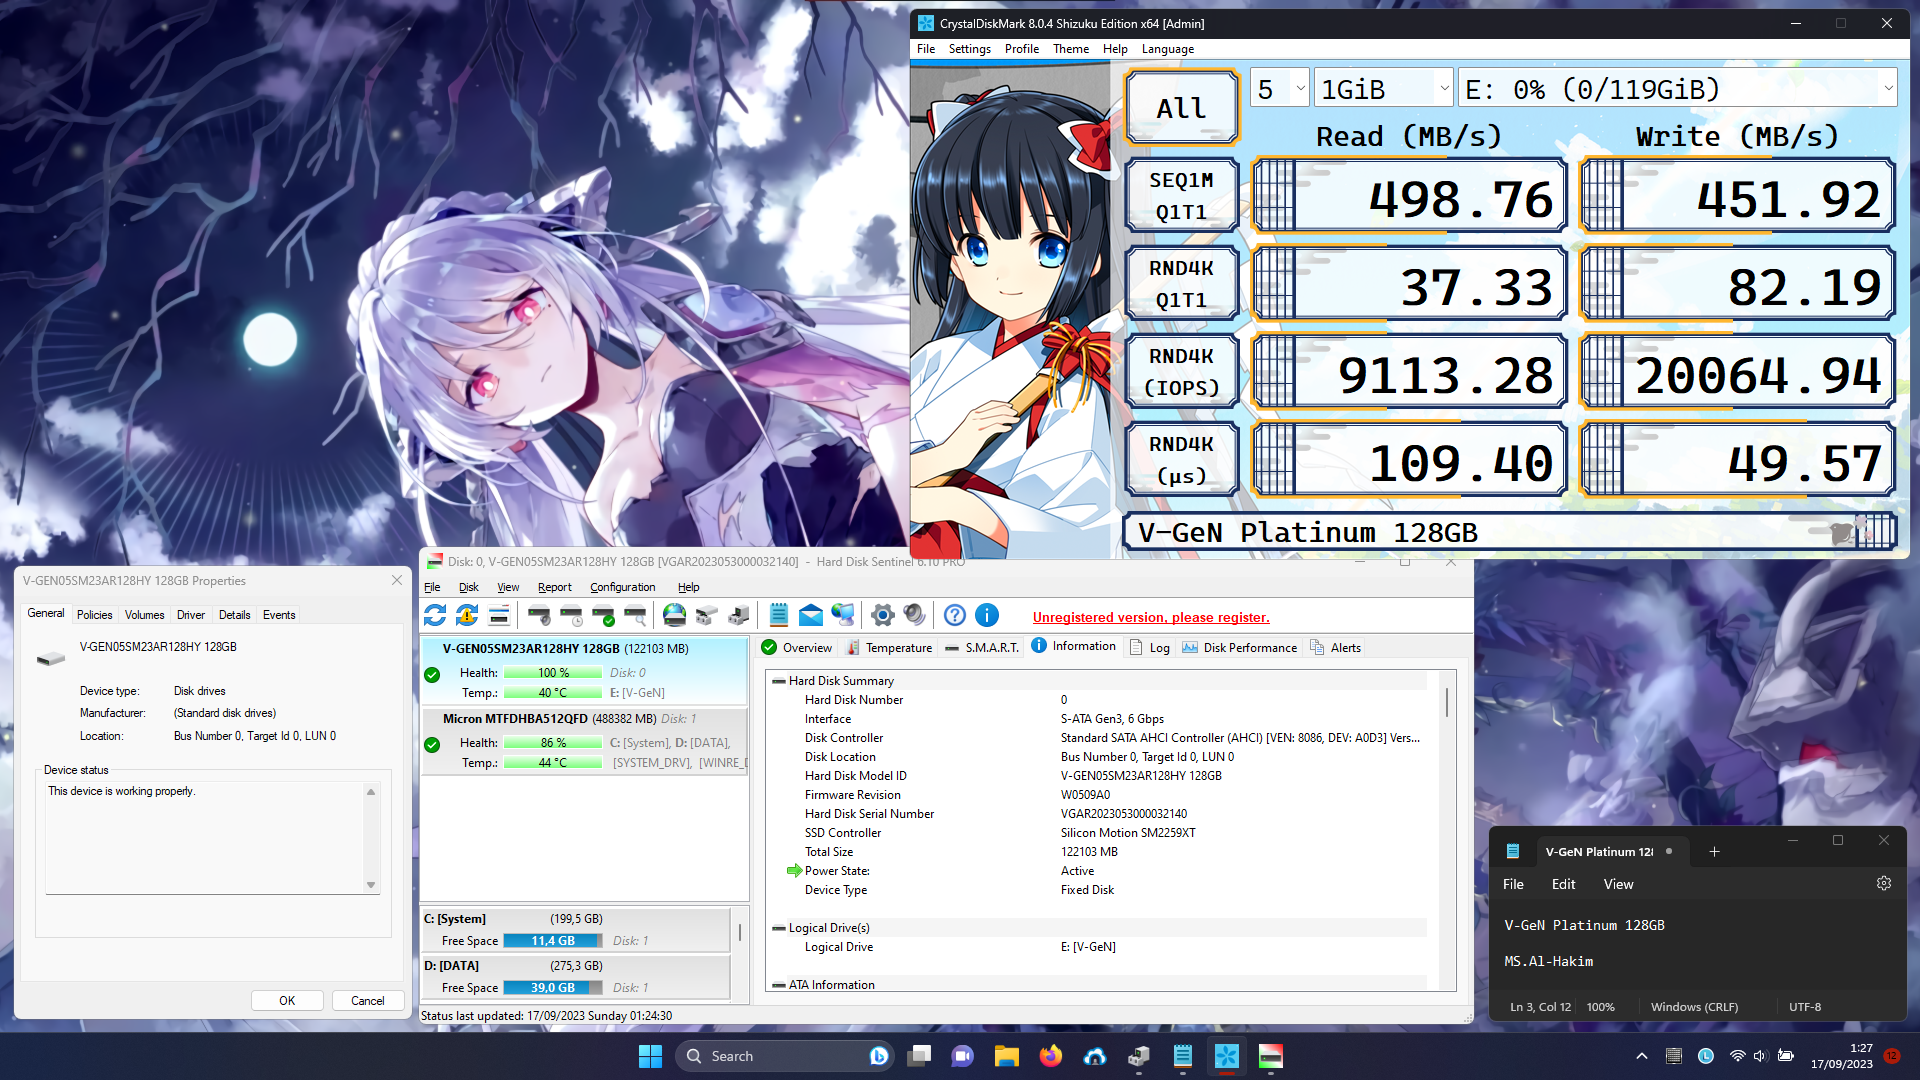Switch to the S.M.A.R.T. tab
The width and height of the screenshot is (1920, 1080).
tap(982, 648)
